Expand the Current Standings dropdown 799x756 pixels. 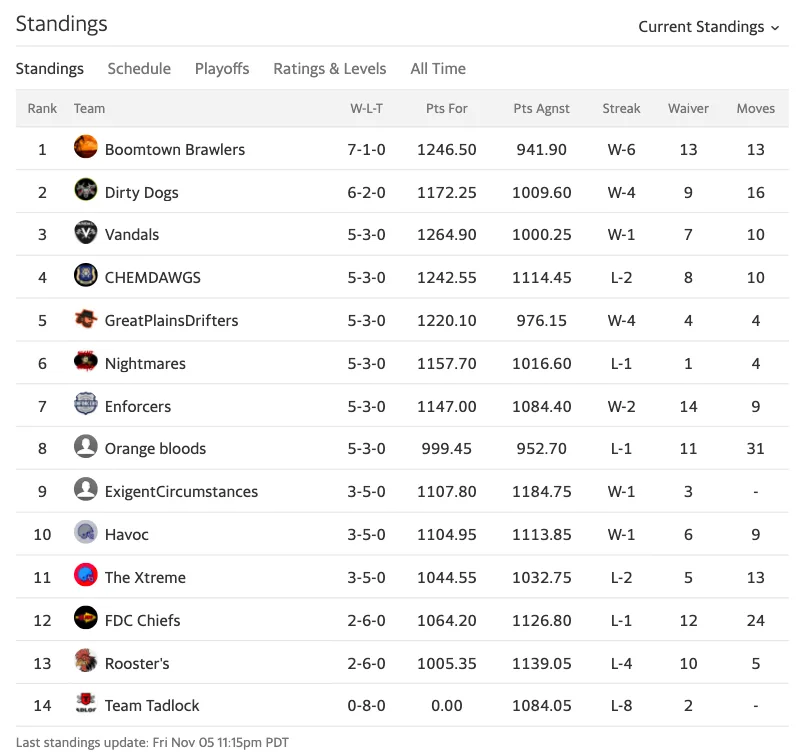709,26
